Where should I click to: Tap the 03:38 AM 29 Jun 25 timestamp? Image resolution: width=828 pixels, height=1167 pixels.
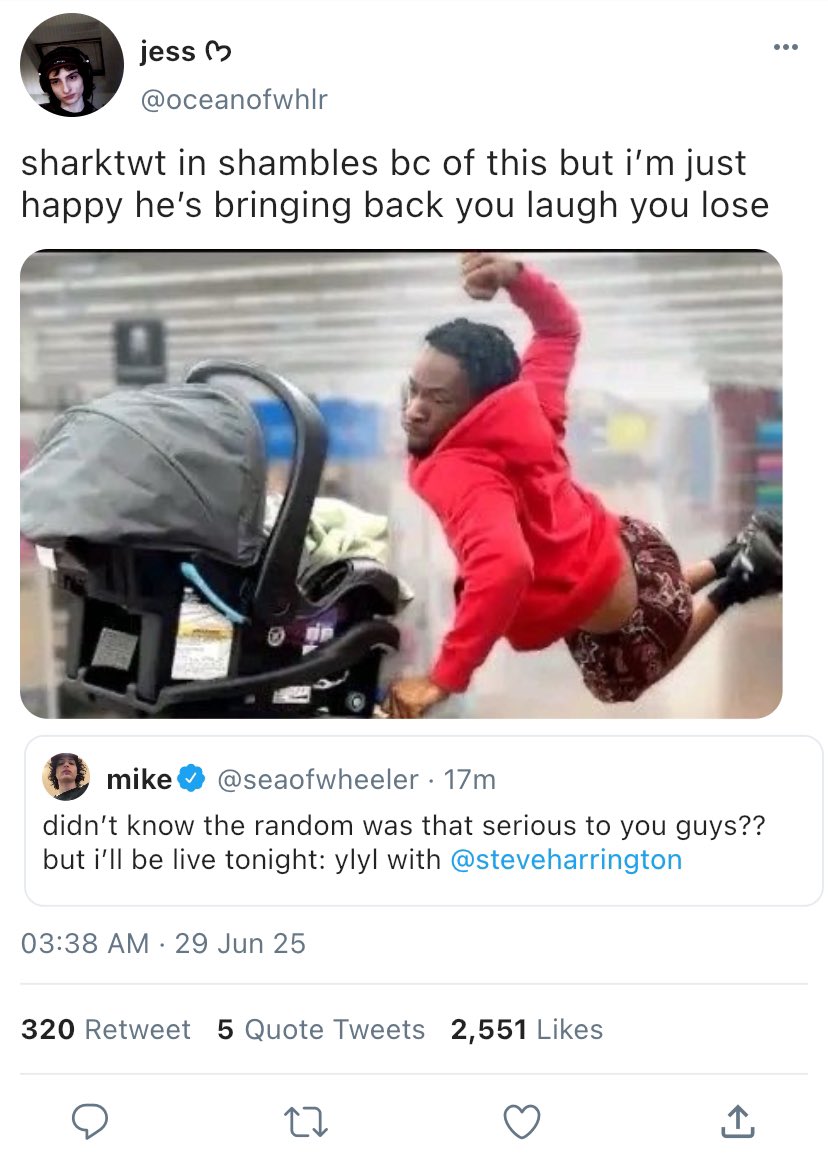tap(163, 943)
